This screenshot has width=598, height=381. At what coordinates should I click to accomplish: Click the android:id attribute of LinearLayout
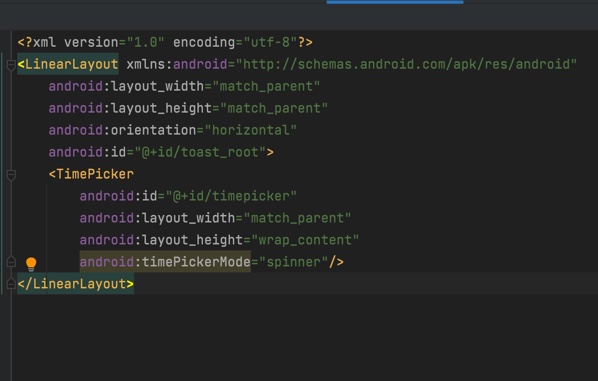tap(87, 152)
